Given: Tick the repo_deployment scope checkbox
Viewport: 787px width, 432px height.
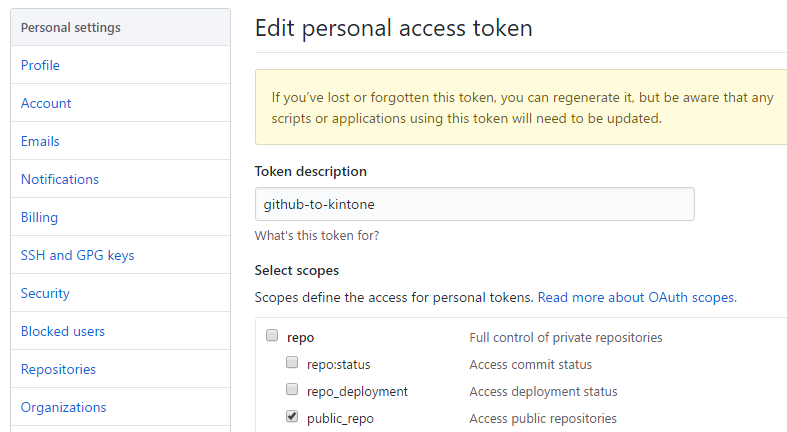Looking at the screenshot, I should (x=292, y=390).
